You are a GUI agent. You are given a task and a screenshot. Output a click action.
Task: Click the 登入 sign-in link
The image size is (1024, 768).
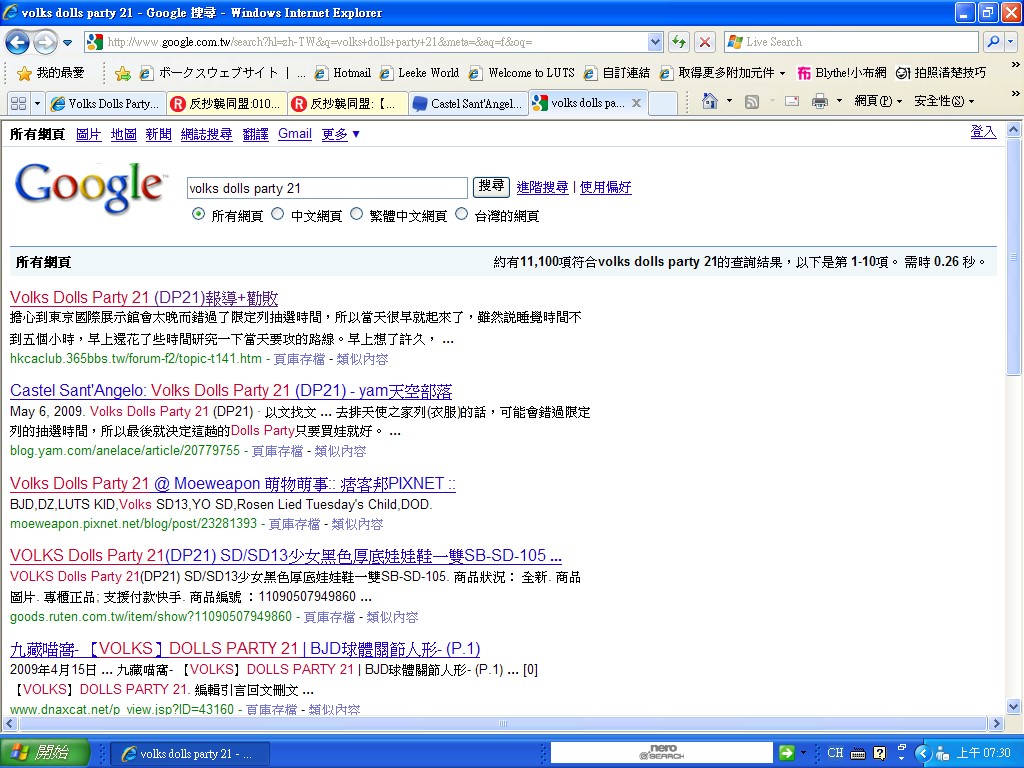tap(983, 132)
